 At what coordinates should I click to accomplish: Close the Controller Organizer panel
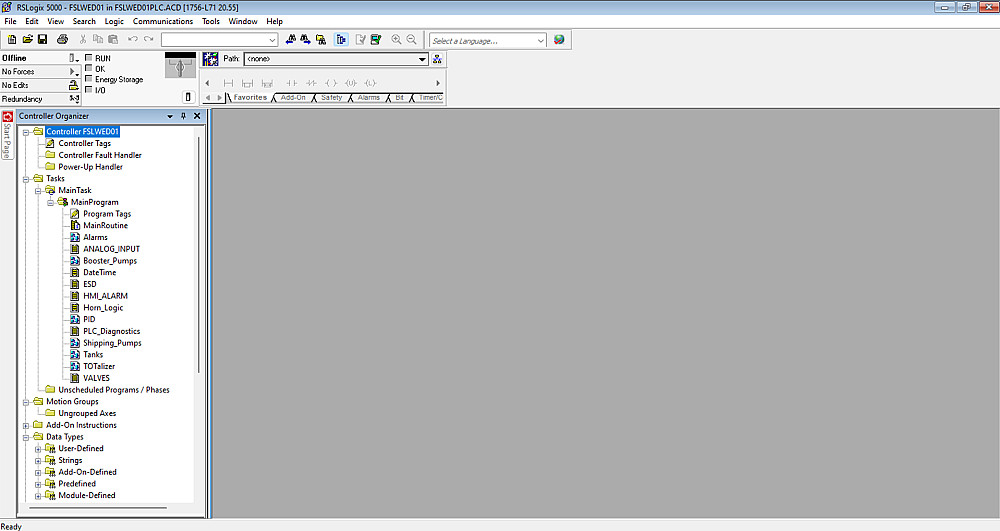[197, 116]
